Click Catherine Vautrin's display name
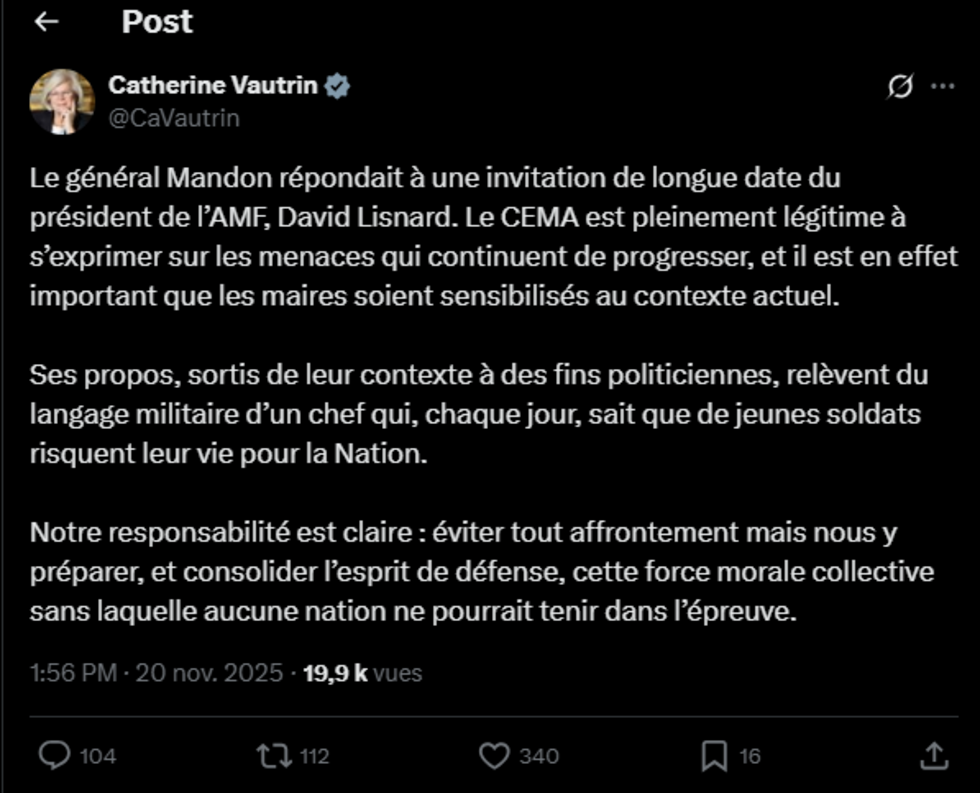This screenshot has width=980, height=793. [212, 86]
